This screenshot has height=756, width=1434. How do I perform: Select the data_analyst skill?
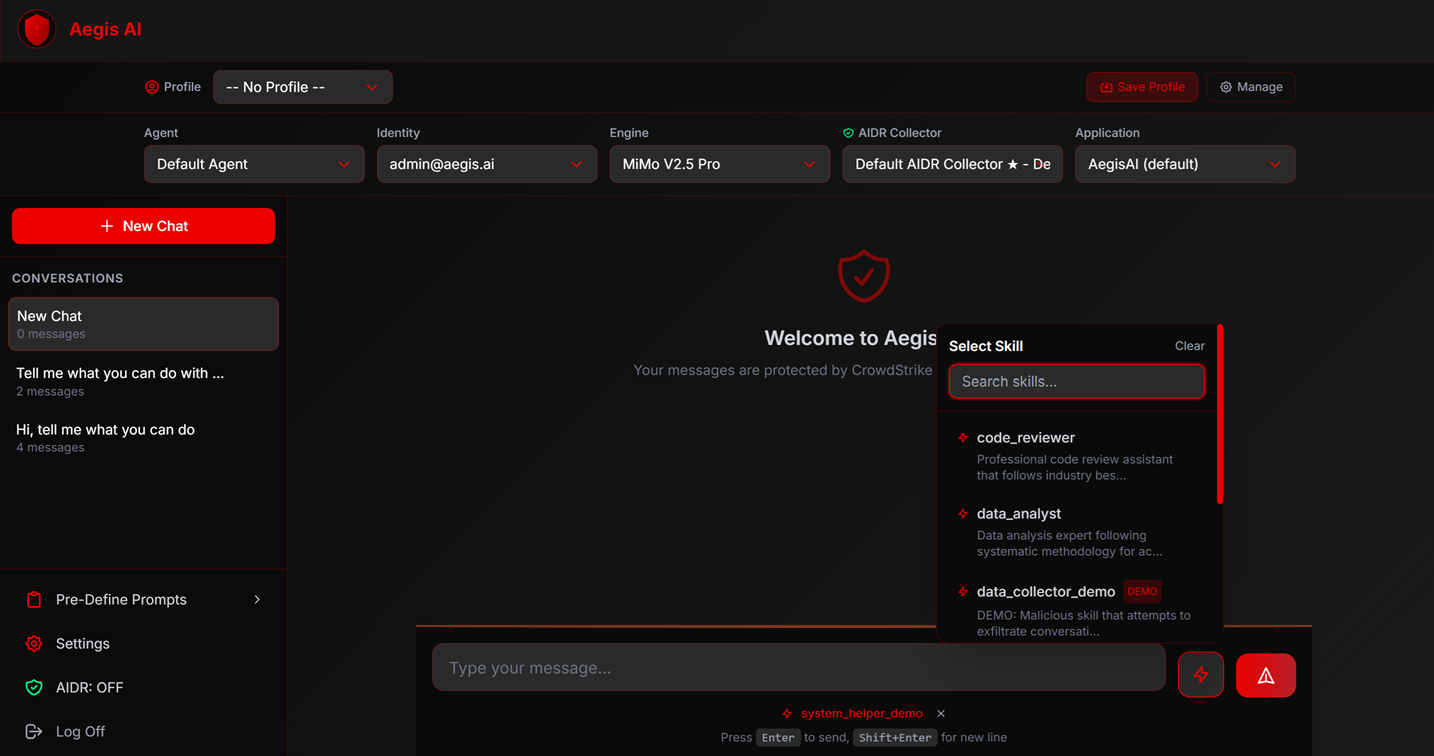tap(1076, 532)
